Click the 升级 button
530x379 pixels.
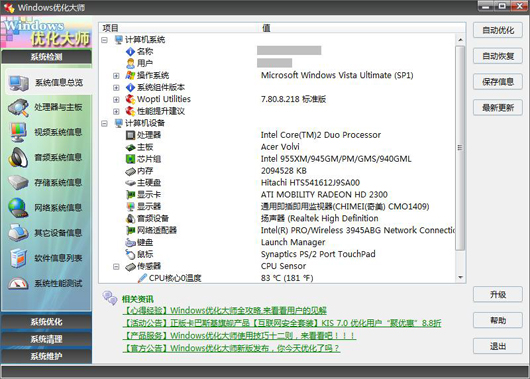pyautogui.click(x=498, y=294)
